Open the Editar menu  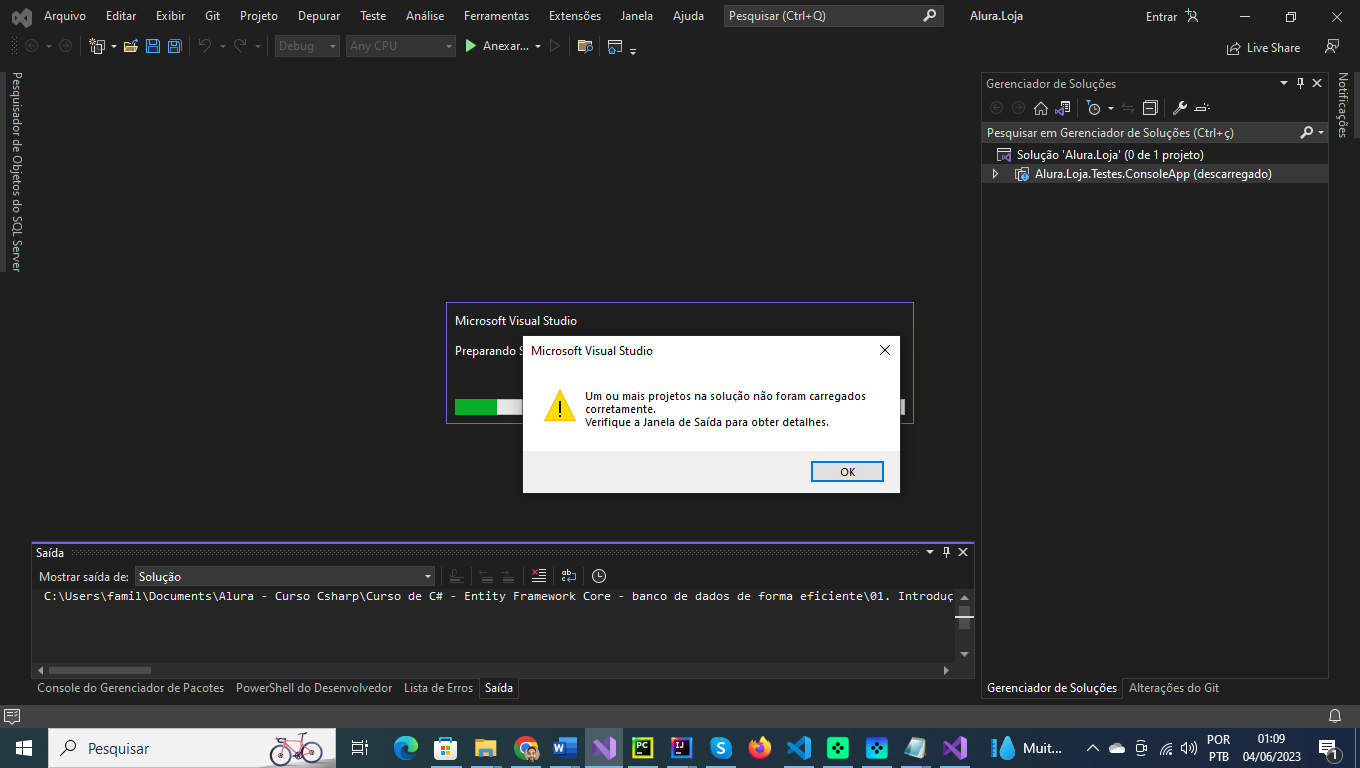point(121,16)
